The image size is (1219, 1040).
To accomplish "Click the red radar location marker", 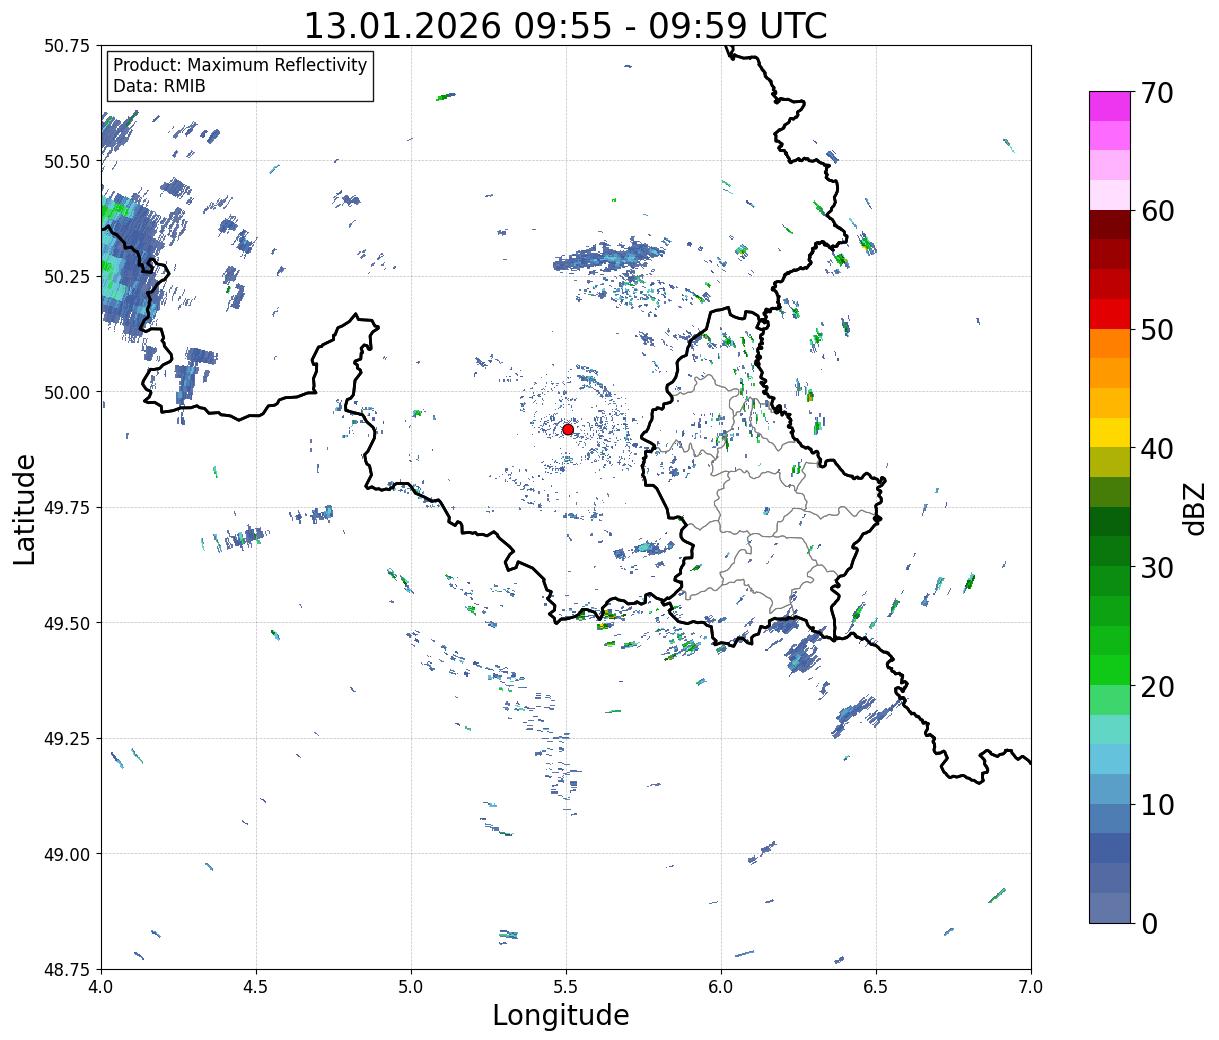I will pyautogui.click(x=568, y=429).
